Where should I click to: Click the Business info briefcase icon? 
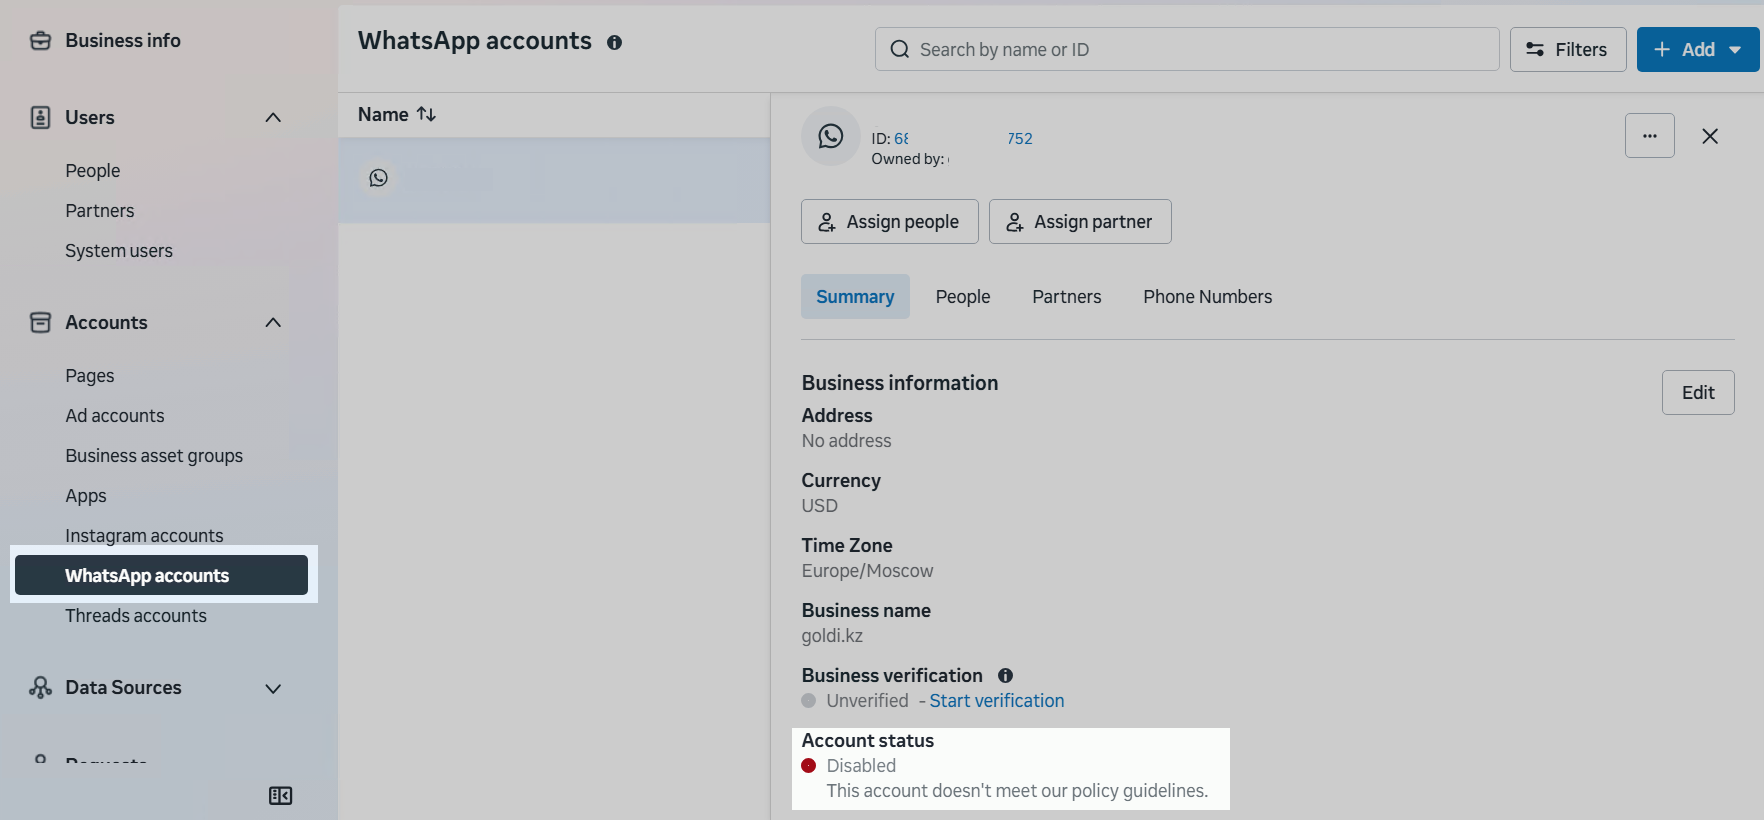40,41
